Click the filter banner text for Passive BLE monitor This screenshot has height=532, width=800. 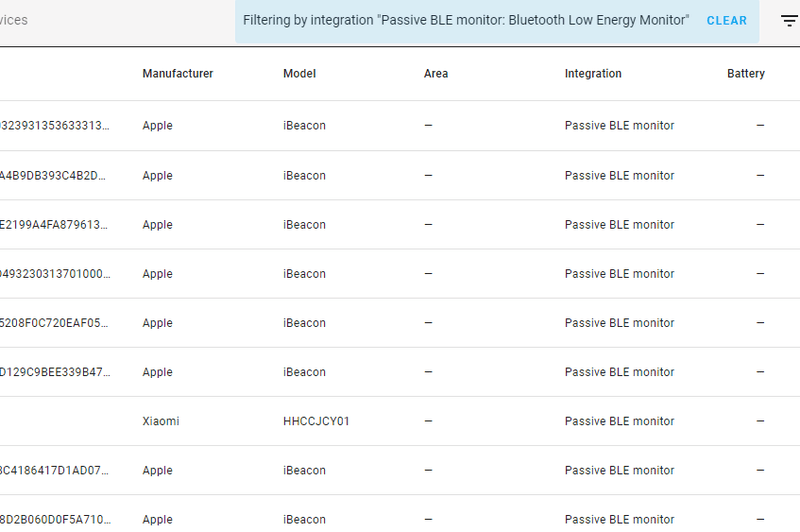[x=466, y=21]
